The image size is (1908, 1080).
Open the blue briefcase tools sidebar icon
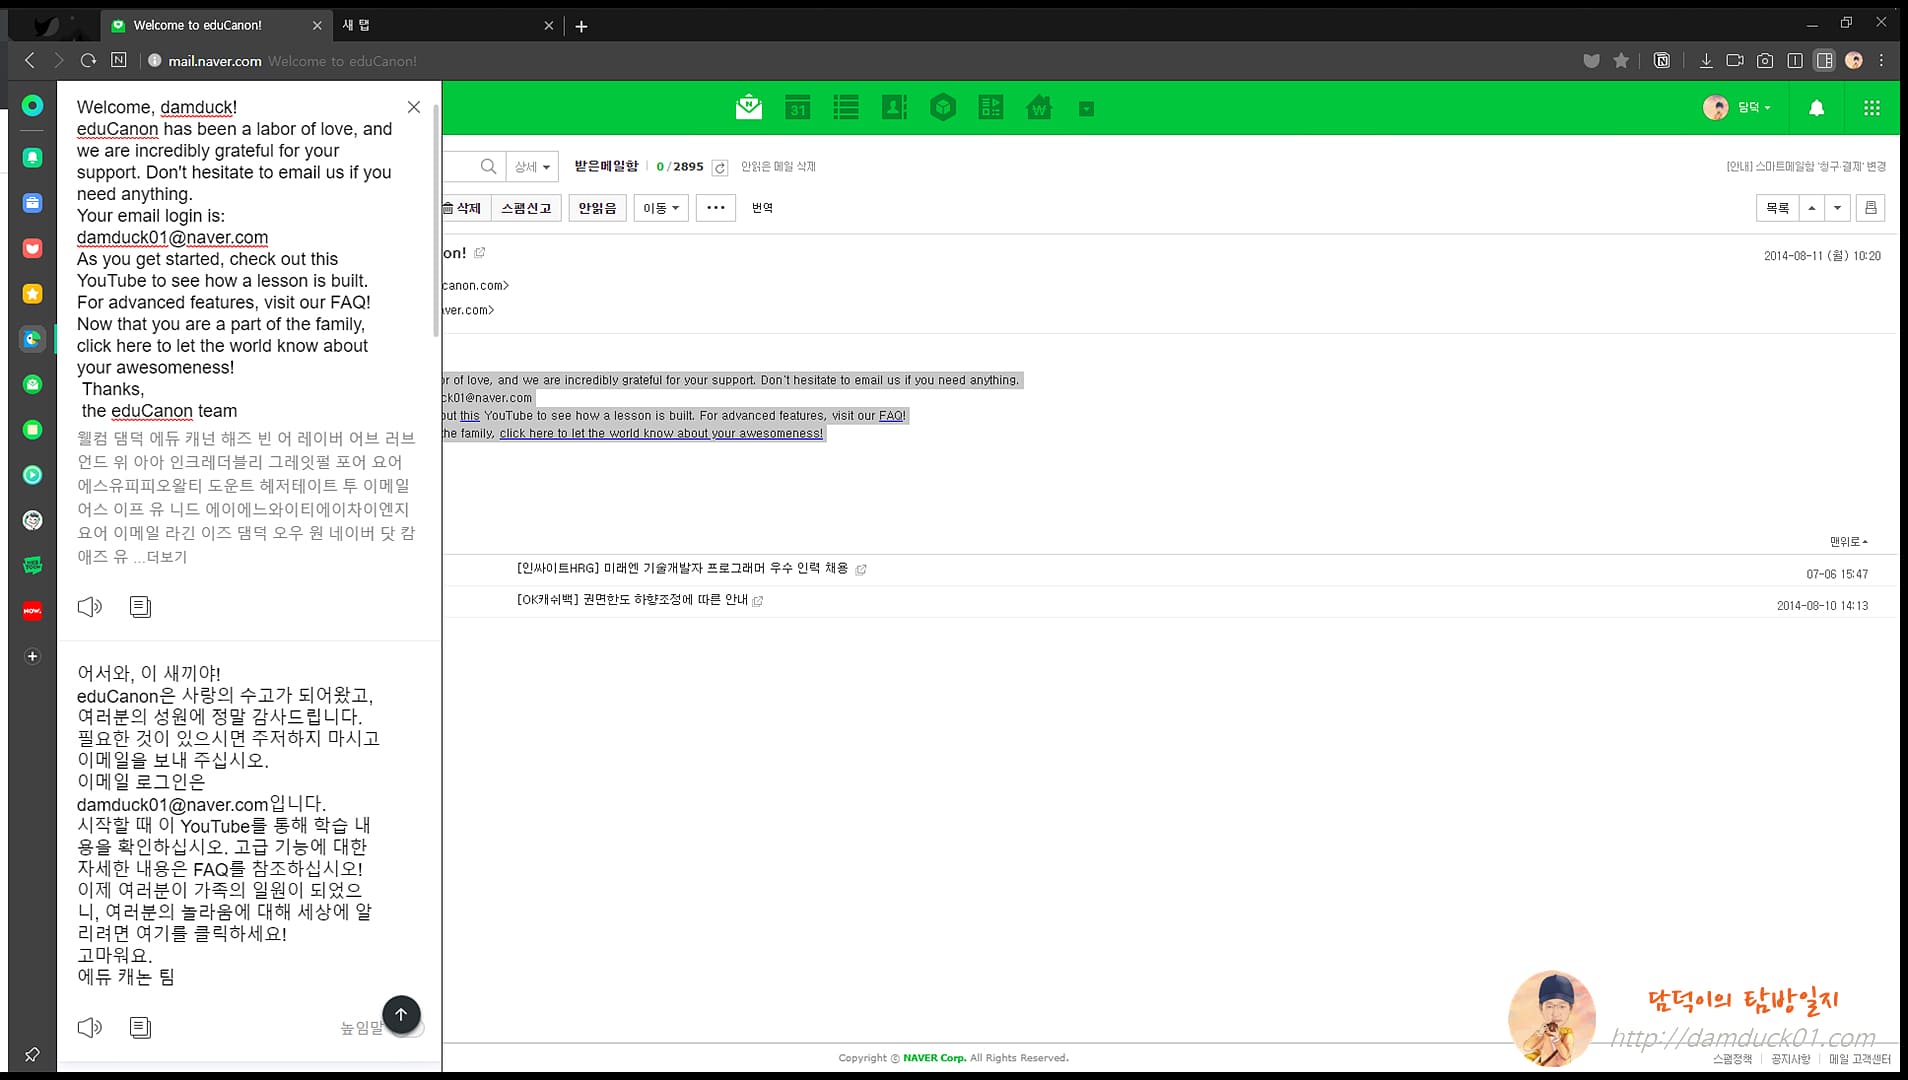click(32, 203)
